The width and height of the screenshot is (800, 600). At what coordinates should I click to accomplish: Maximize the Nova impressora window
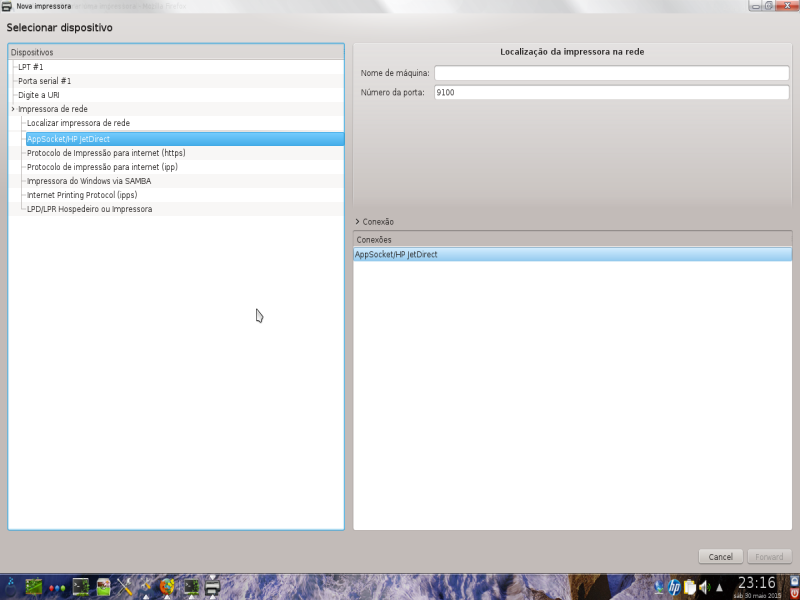point(768,6)
